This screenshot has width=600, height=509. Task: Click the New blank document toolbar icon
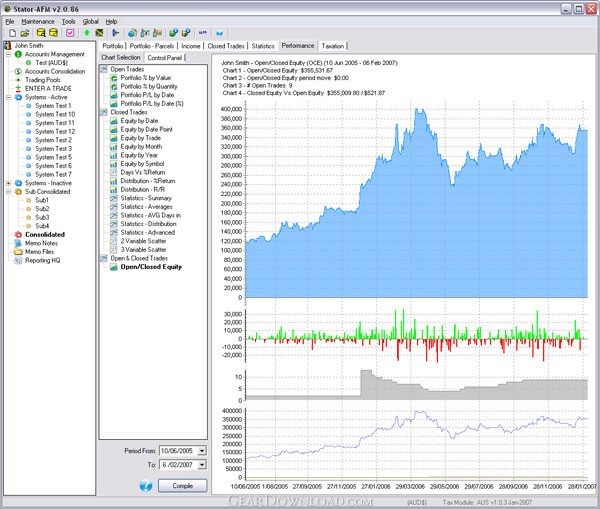12,33
